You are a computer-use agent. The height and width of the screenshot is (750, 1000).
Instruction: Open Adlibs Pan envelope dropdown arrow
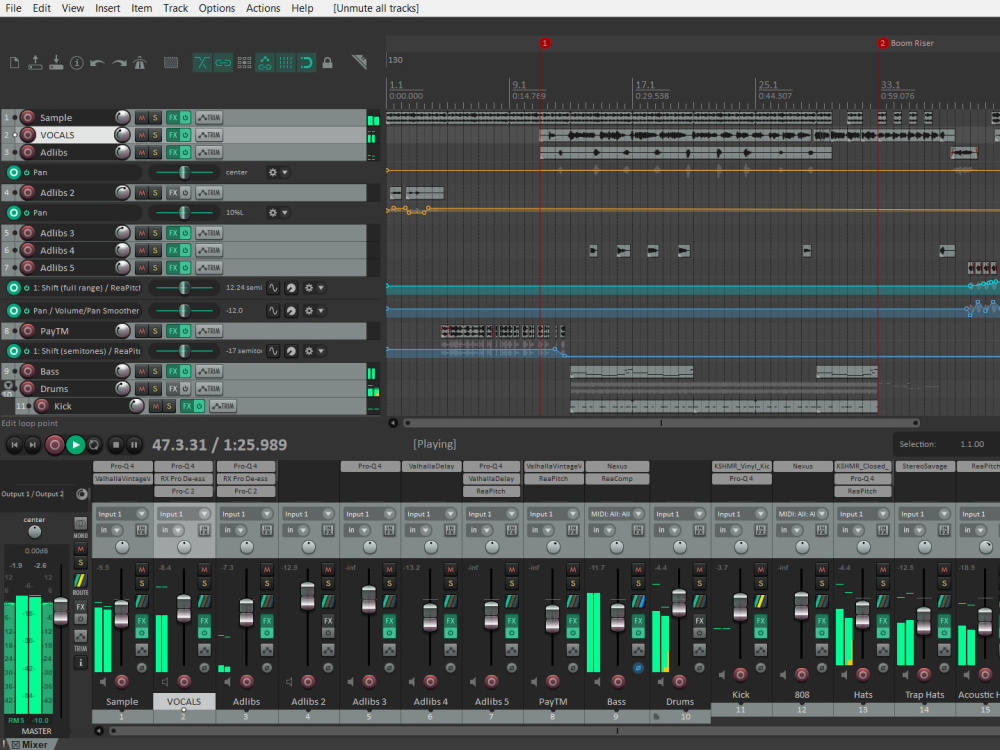click(x=285, y=172)
